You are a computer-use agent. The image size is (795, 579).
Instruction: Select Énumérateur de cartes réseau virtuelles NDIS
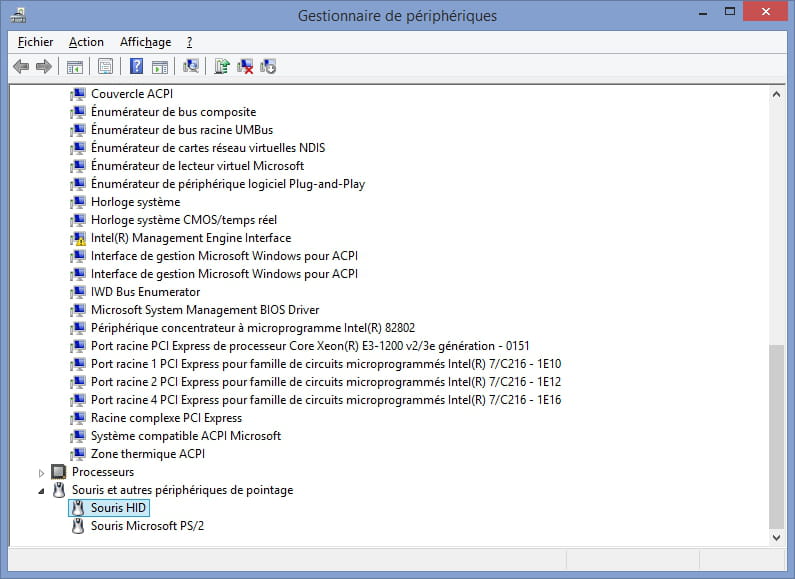click(208, 148)
